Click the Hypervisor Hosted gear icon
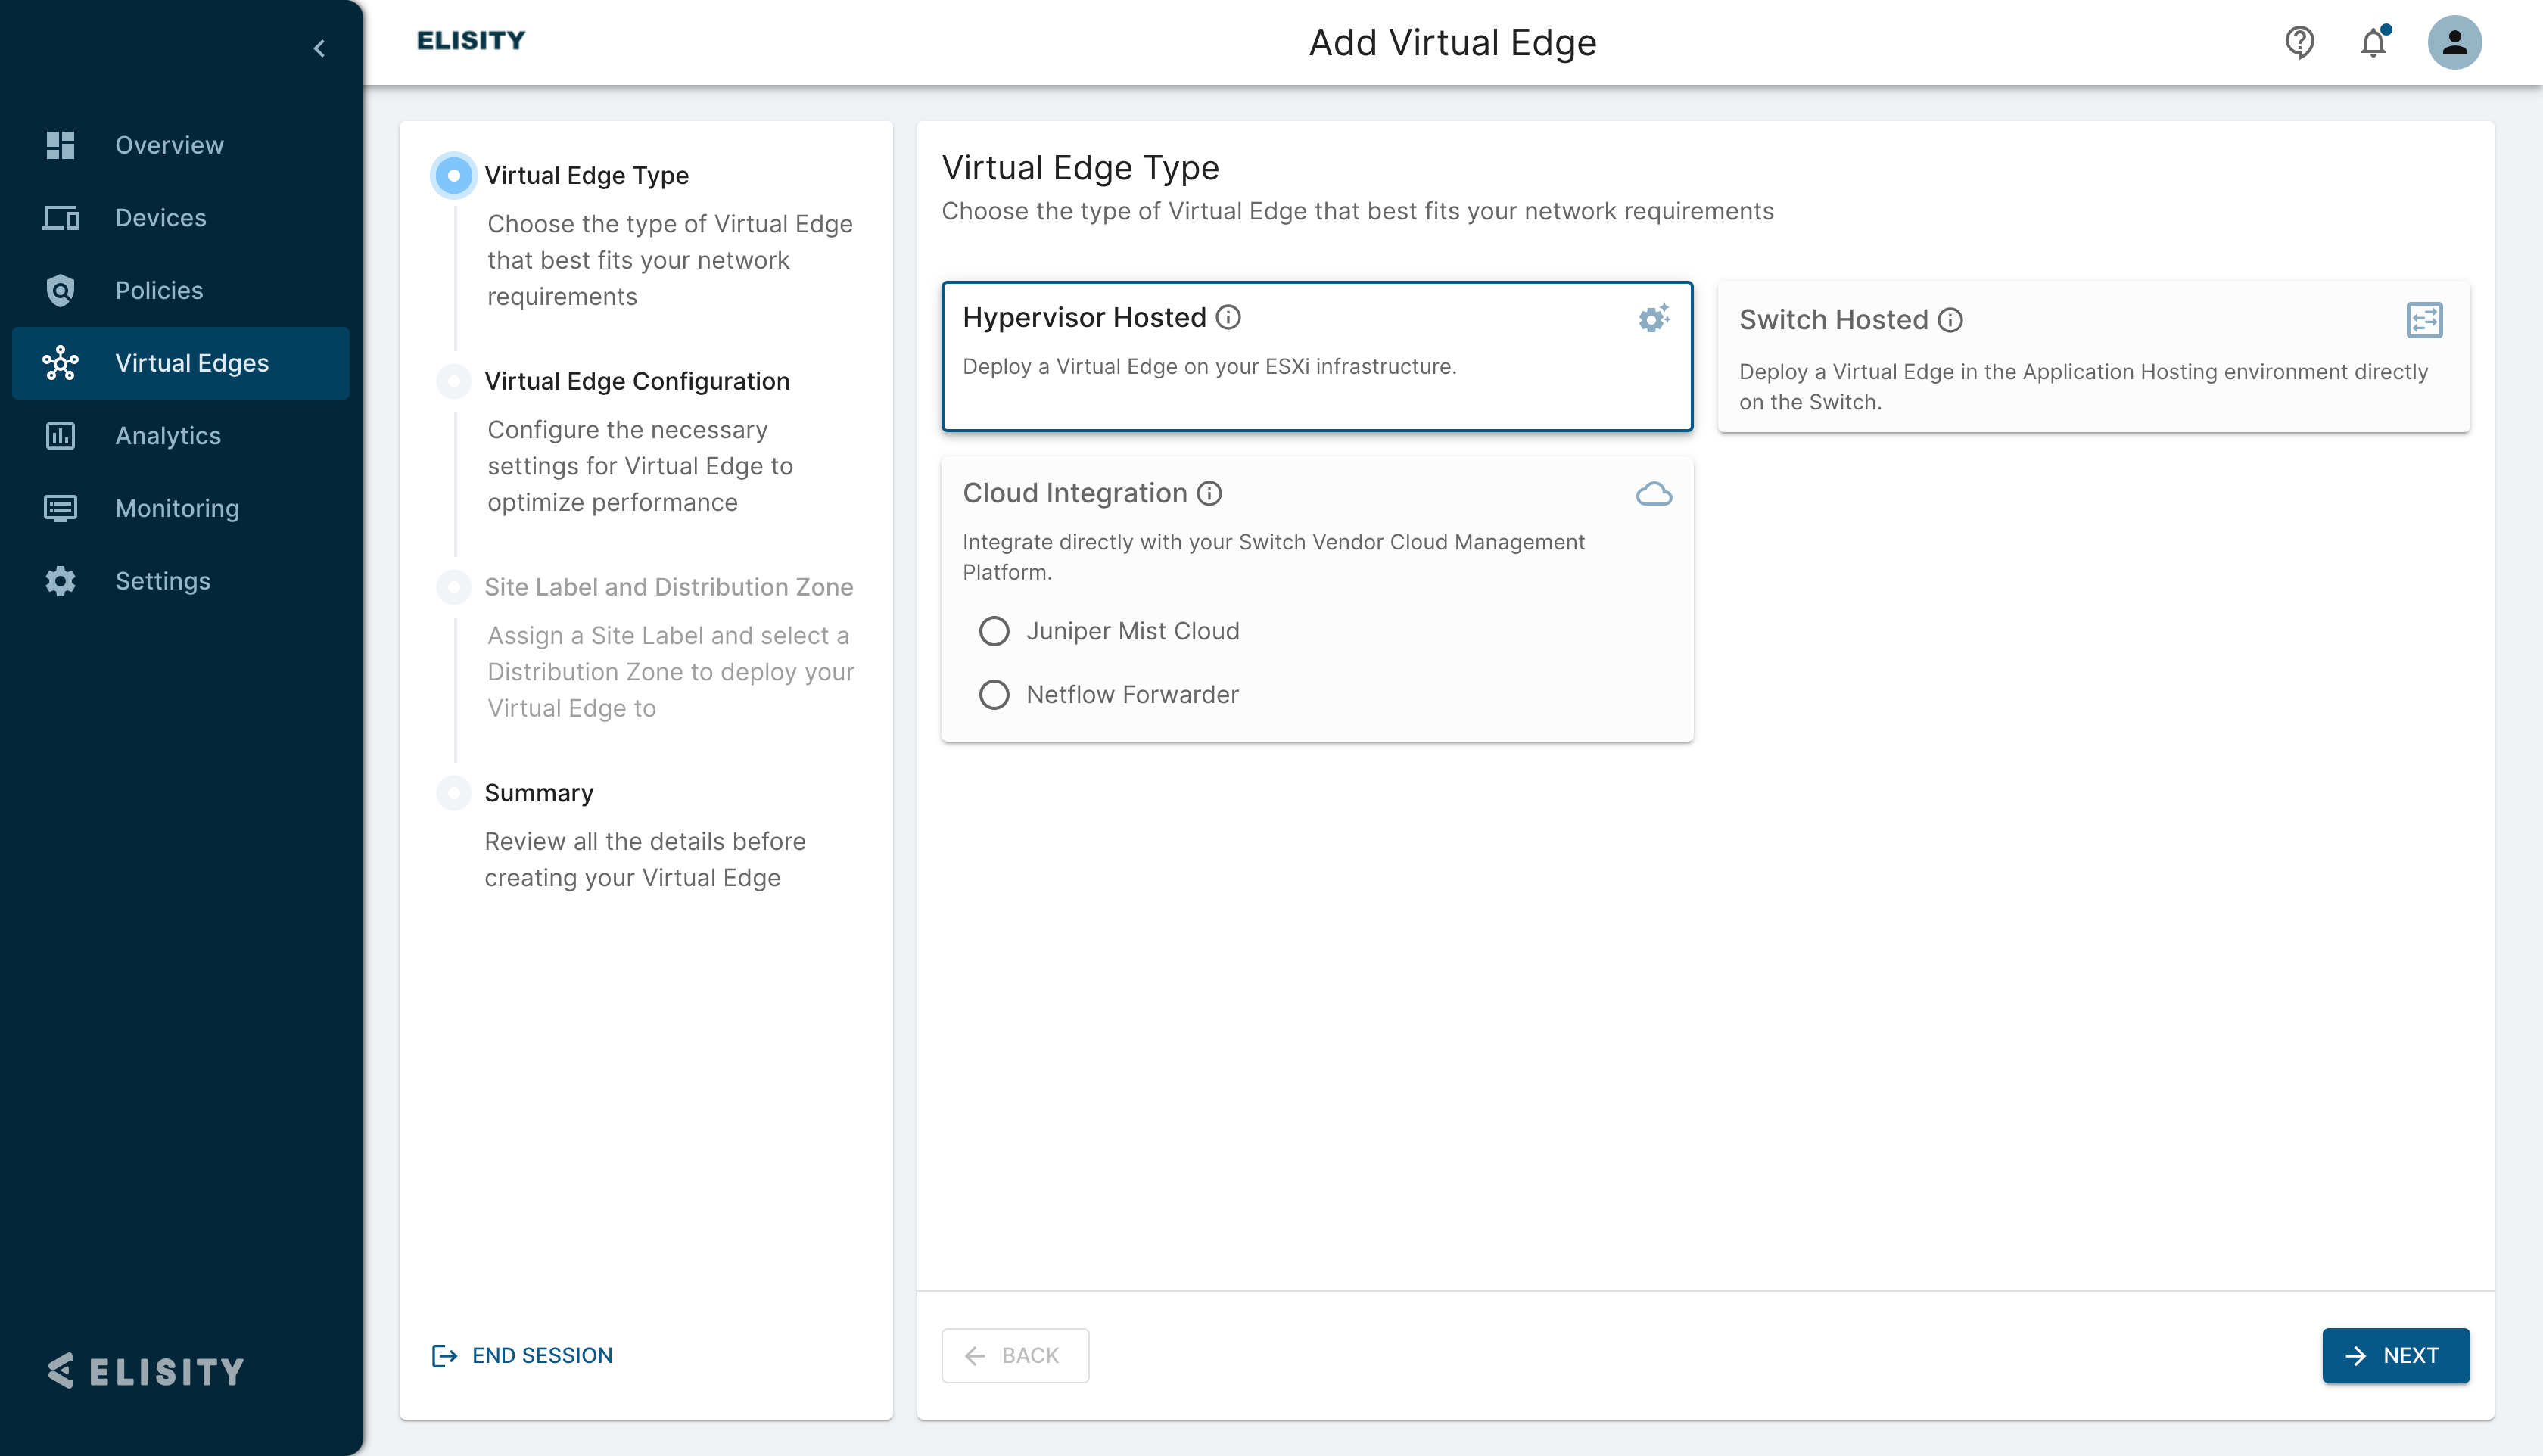Viewport: 2543px width, 1456px height. 1654,318
